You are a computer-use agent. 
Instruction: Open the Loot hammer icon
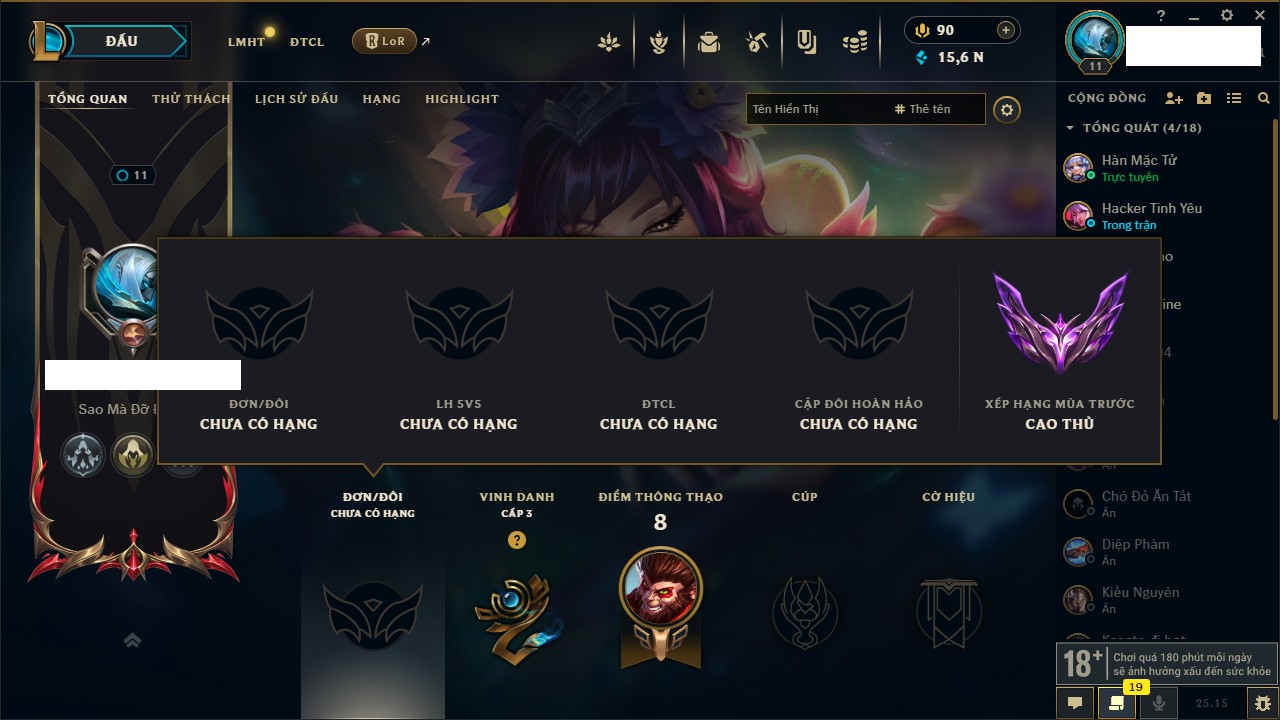(x=757, y=42)
